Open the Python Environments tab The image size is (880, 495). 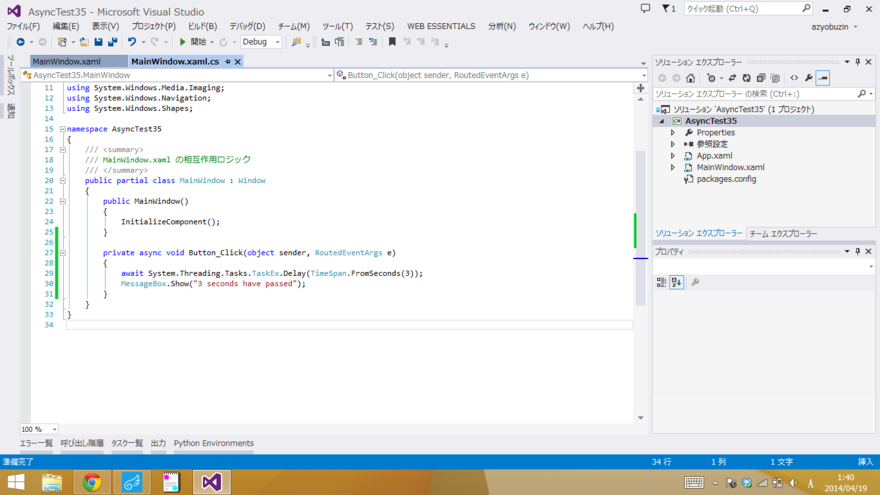click(213, 443)
